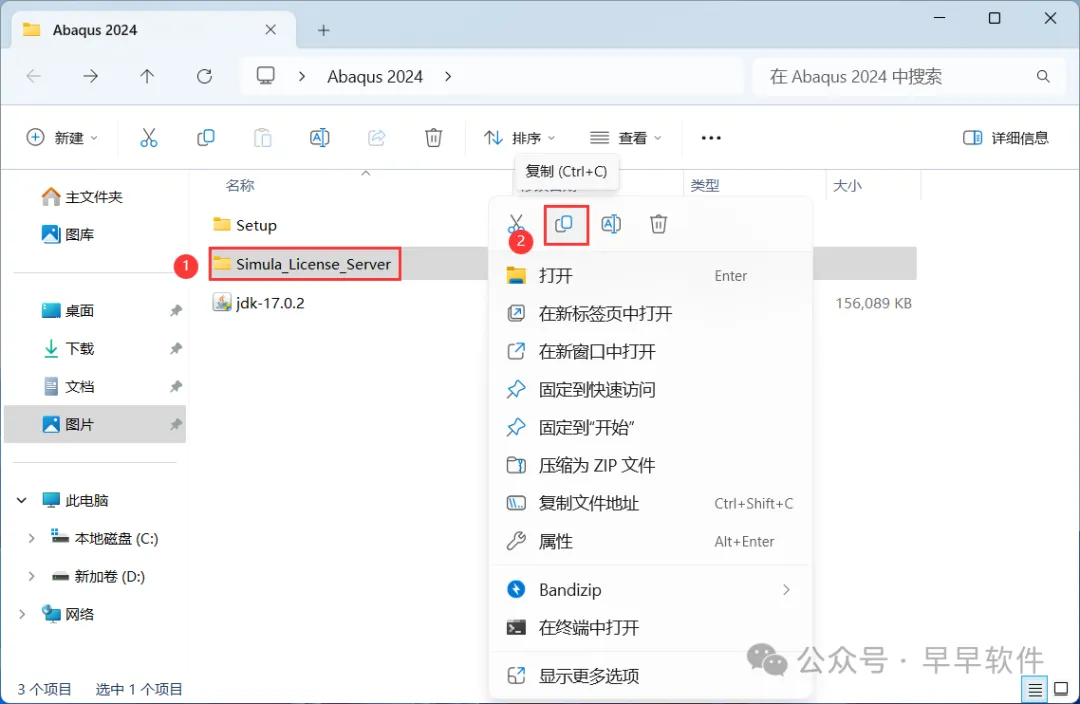1080x704 pixels.
Task: Choose 显示更多选项
Action: tap(651, 676)
